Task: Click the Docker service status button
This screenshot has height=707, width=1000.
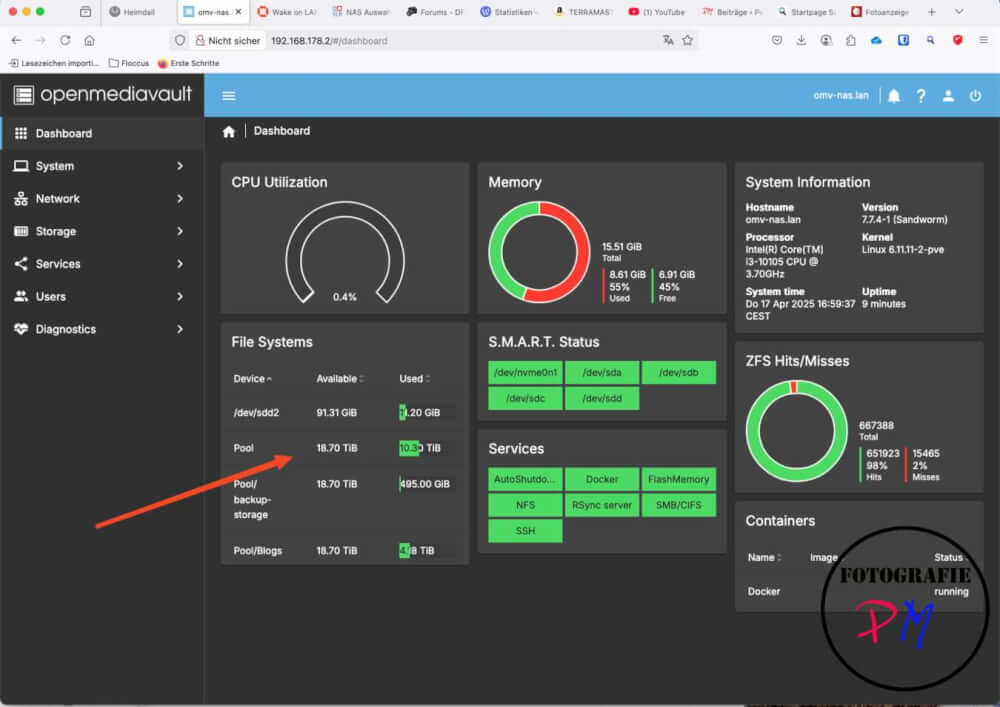Action: 601,479
